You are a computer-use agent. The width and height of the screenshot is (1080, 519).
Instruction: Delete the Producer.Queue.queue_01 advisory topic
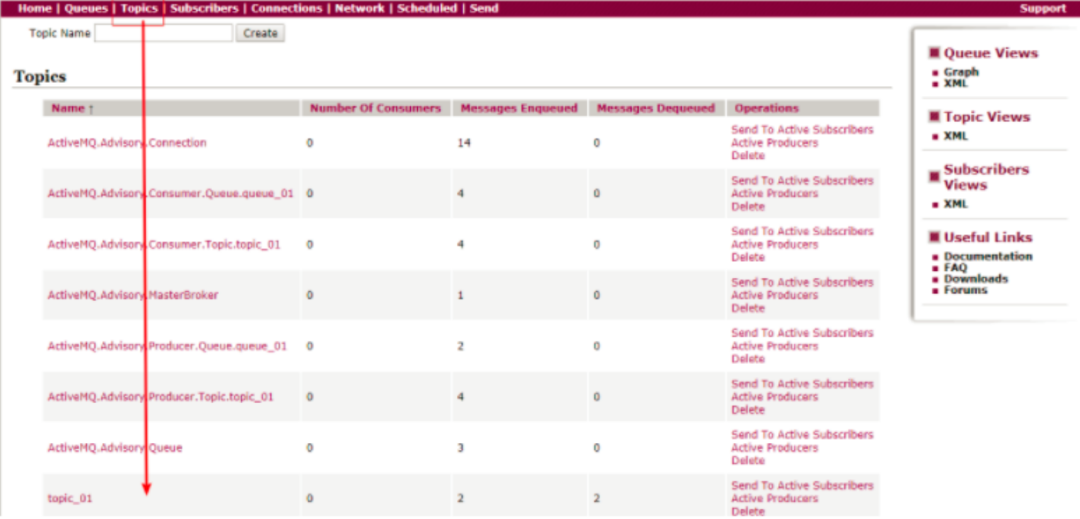coord(748,359)
